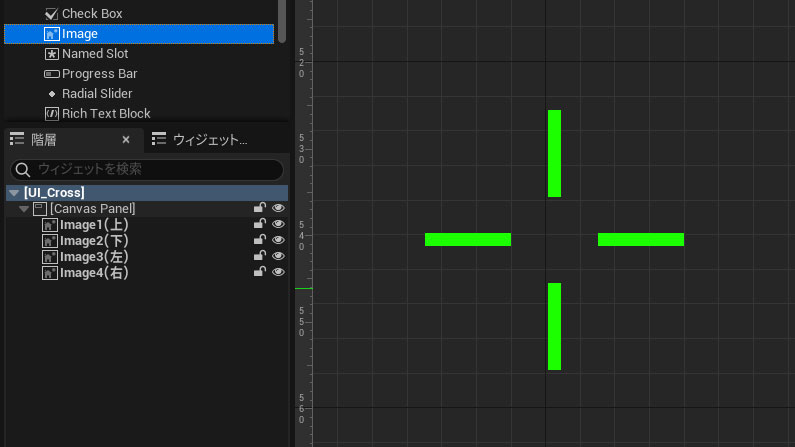Collapse the [UI_Cross] root node

click(14, 193)
